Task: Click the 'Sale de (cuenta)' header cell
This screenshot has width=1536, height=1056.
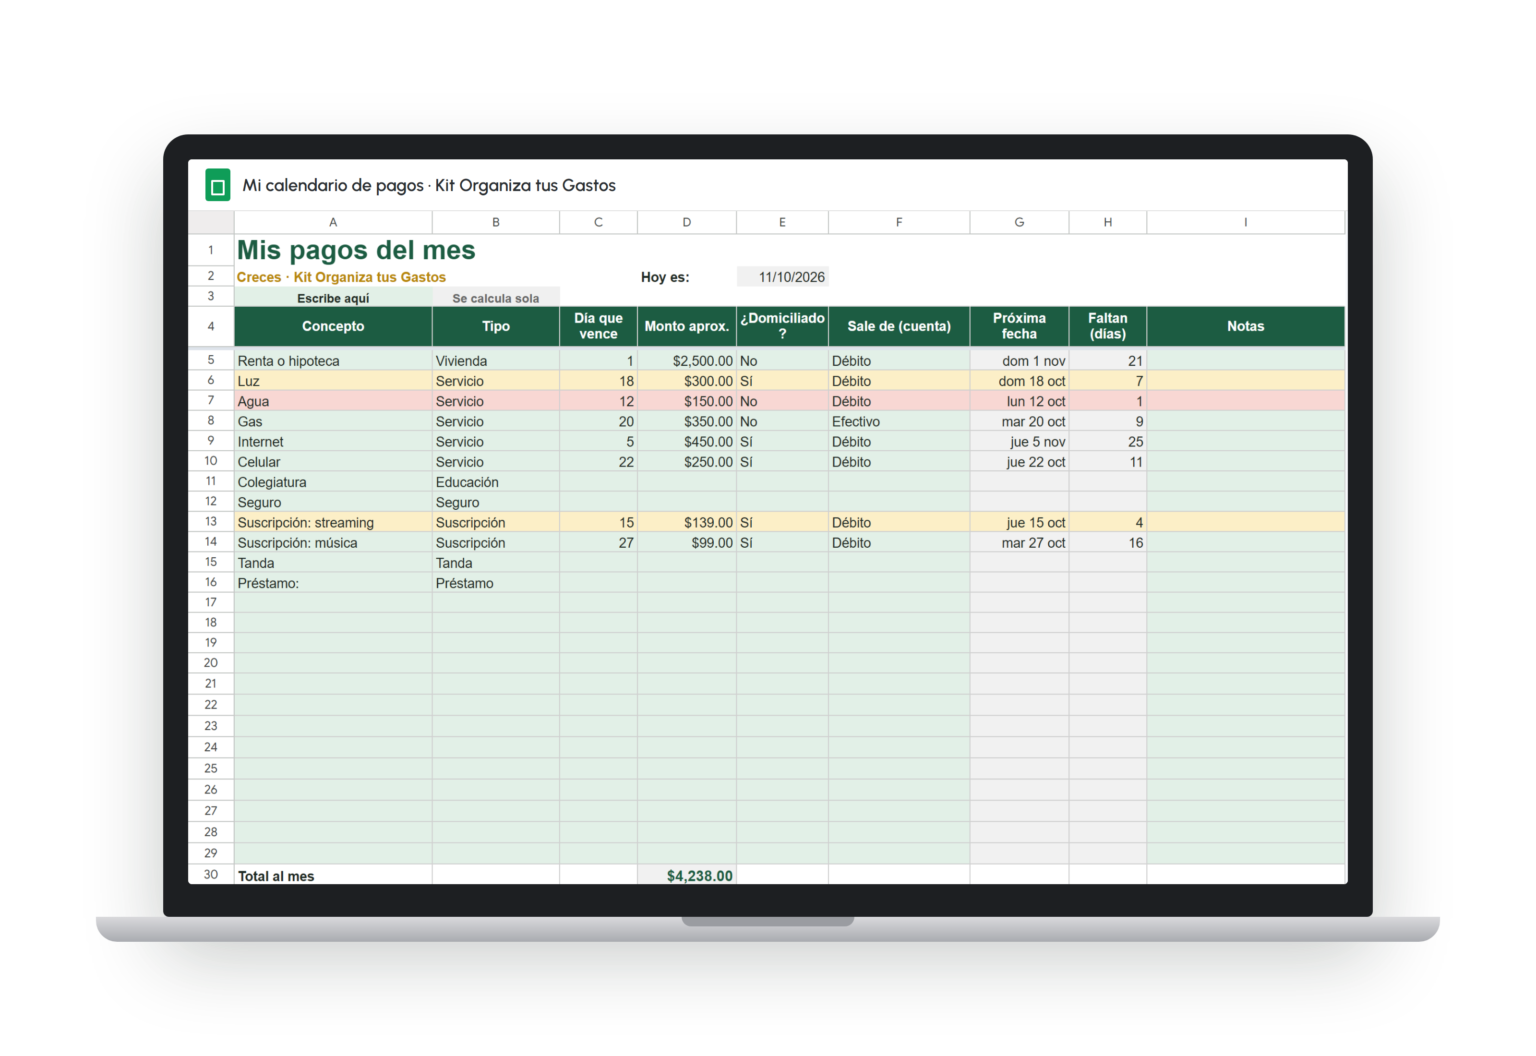Action: pyautogui.click(x=899, y=326)
